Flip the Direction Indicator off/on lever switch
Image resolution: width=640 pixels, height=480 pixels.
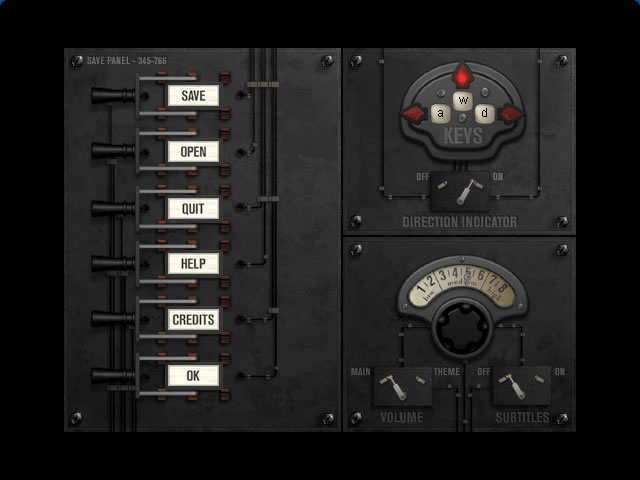460,190
